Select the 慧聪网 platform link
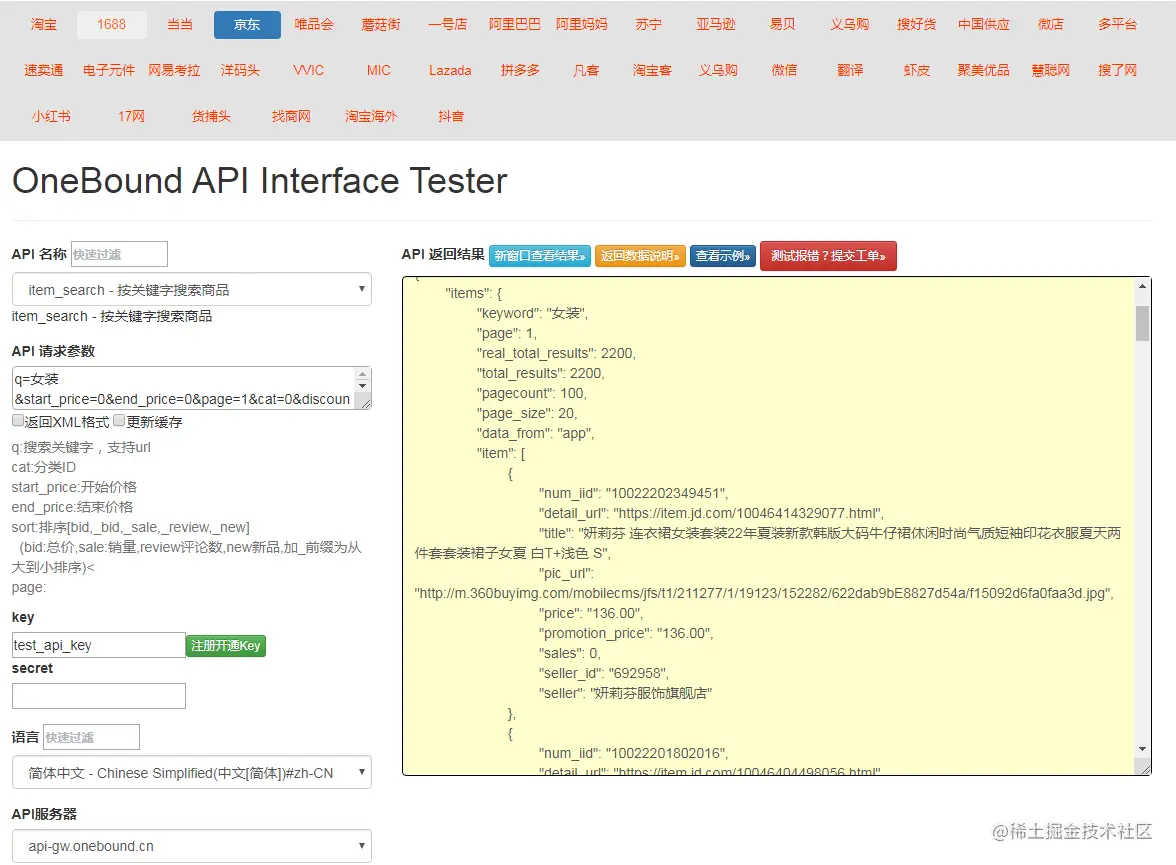 [1051, 71]
